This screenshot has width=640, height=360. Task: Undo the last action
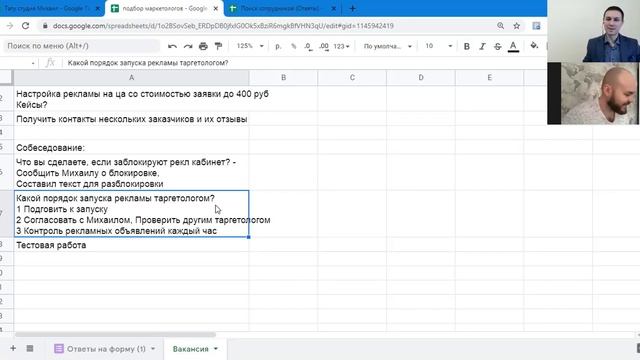pos(172,46)
